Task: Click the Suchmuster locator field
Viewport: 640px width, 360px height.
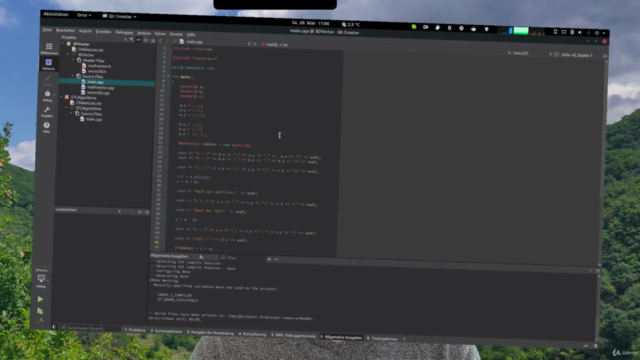Action: 91,328
